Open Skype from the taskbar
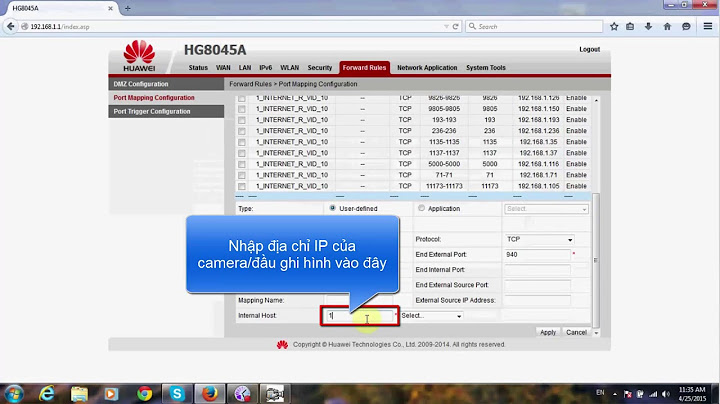This screenshot has width=720, height=404. 177,394
